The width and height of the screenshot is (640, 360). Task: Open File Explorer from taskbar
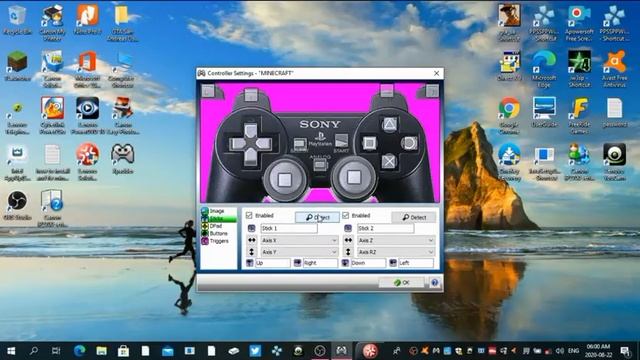[x=101, y=351]
